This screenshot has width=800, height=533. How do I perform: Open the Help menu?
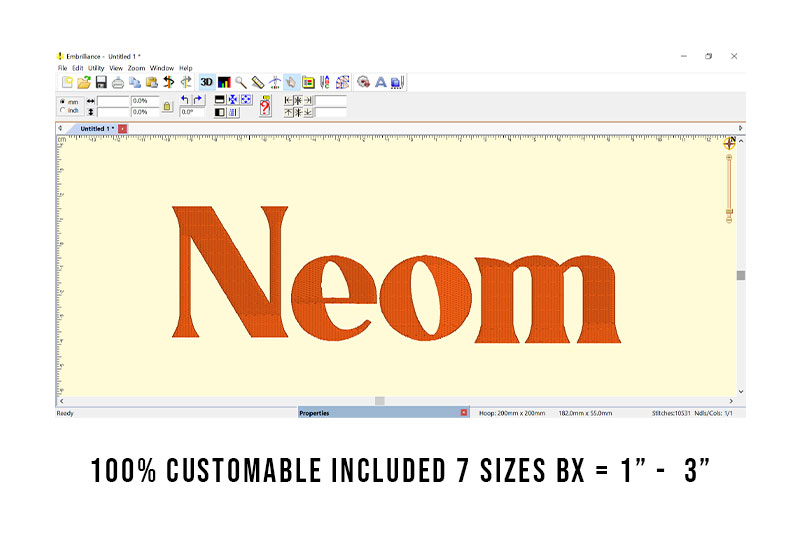pos(186,68)
